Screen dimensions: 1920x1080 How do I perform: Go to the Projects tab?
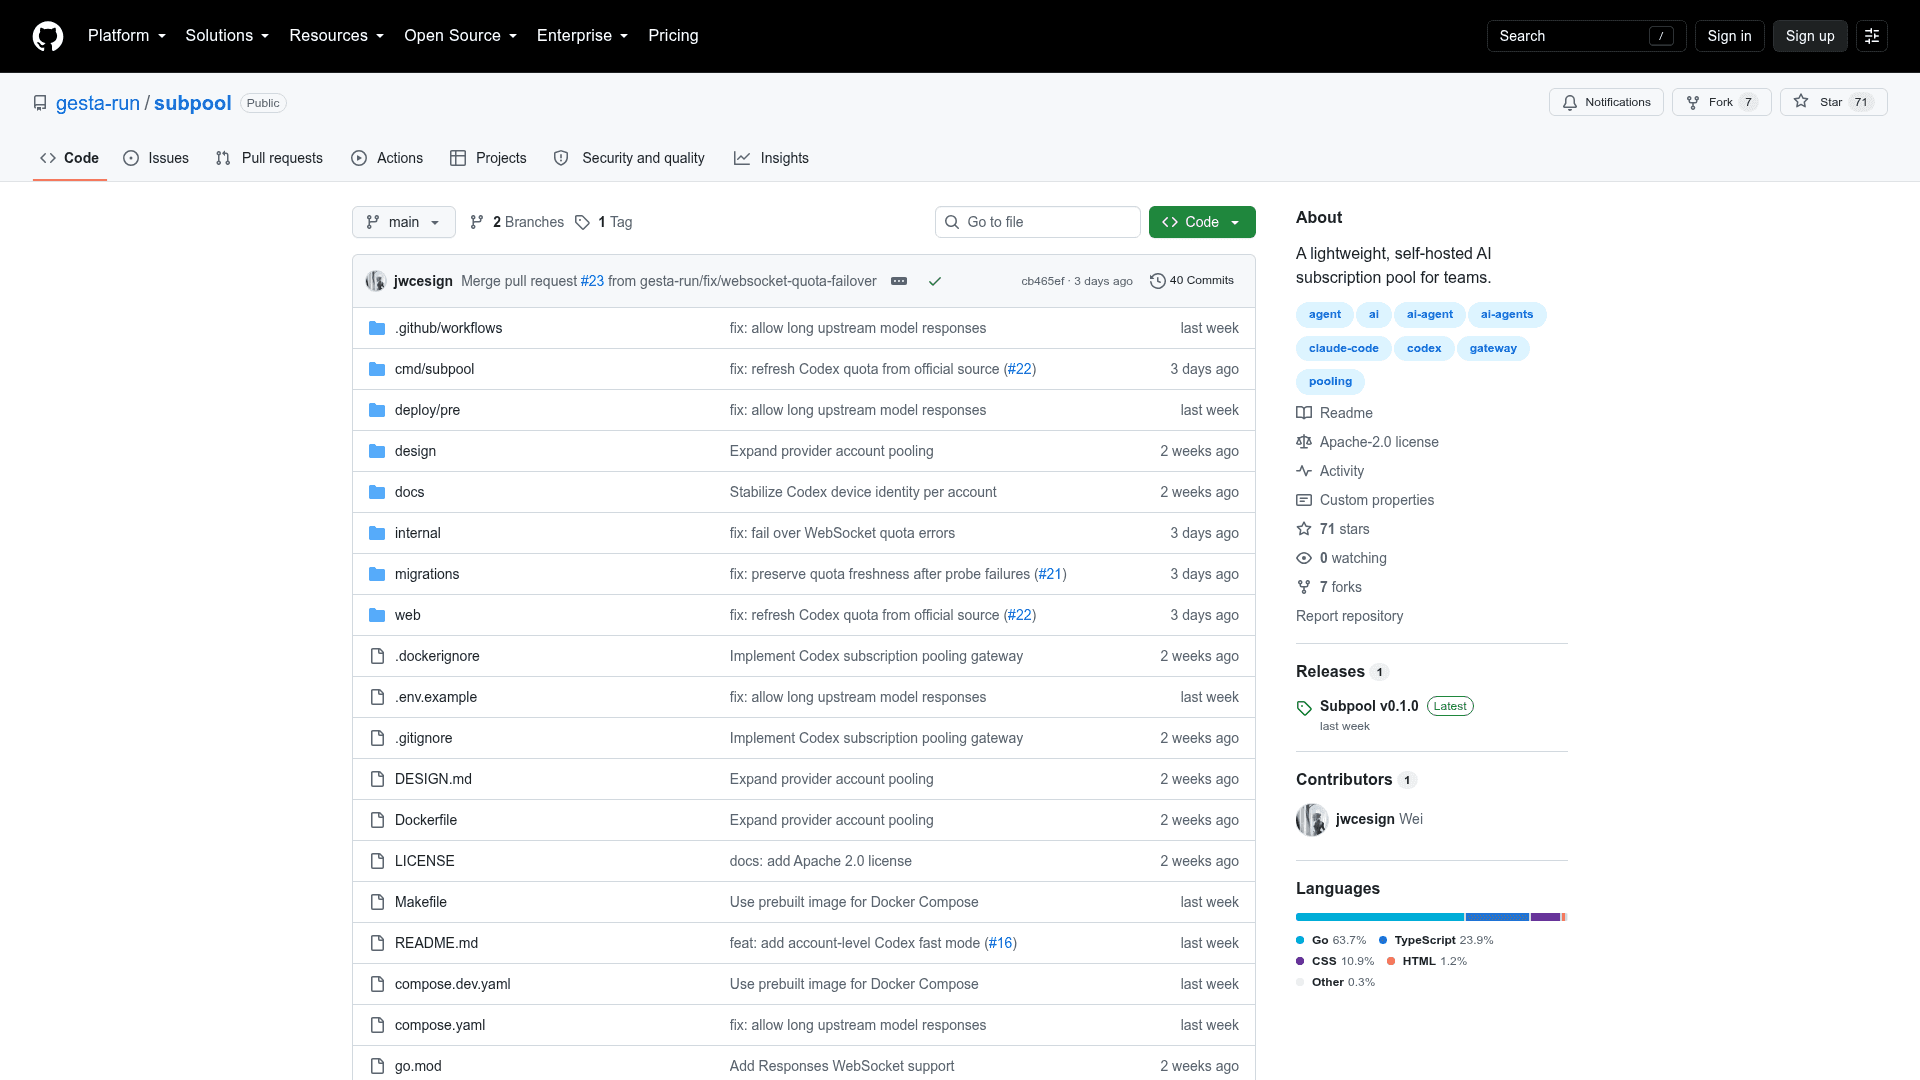[488, 158]
